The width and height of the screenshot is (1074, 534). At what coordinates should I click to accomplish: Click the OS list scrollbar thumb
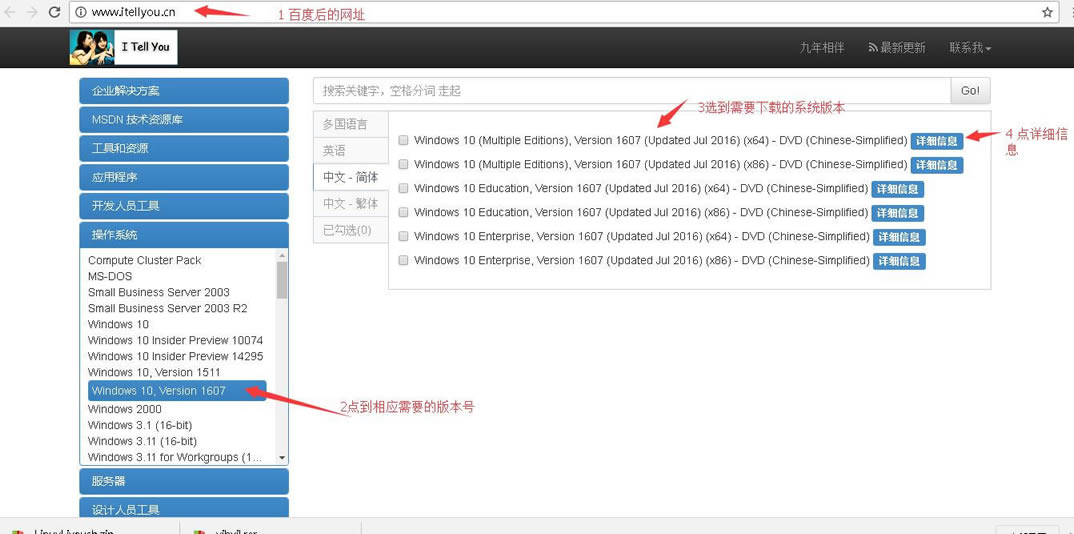coord(282,280)
